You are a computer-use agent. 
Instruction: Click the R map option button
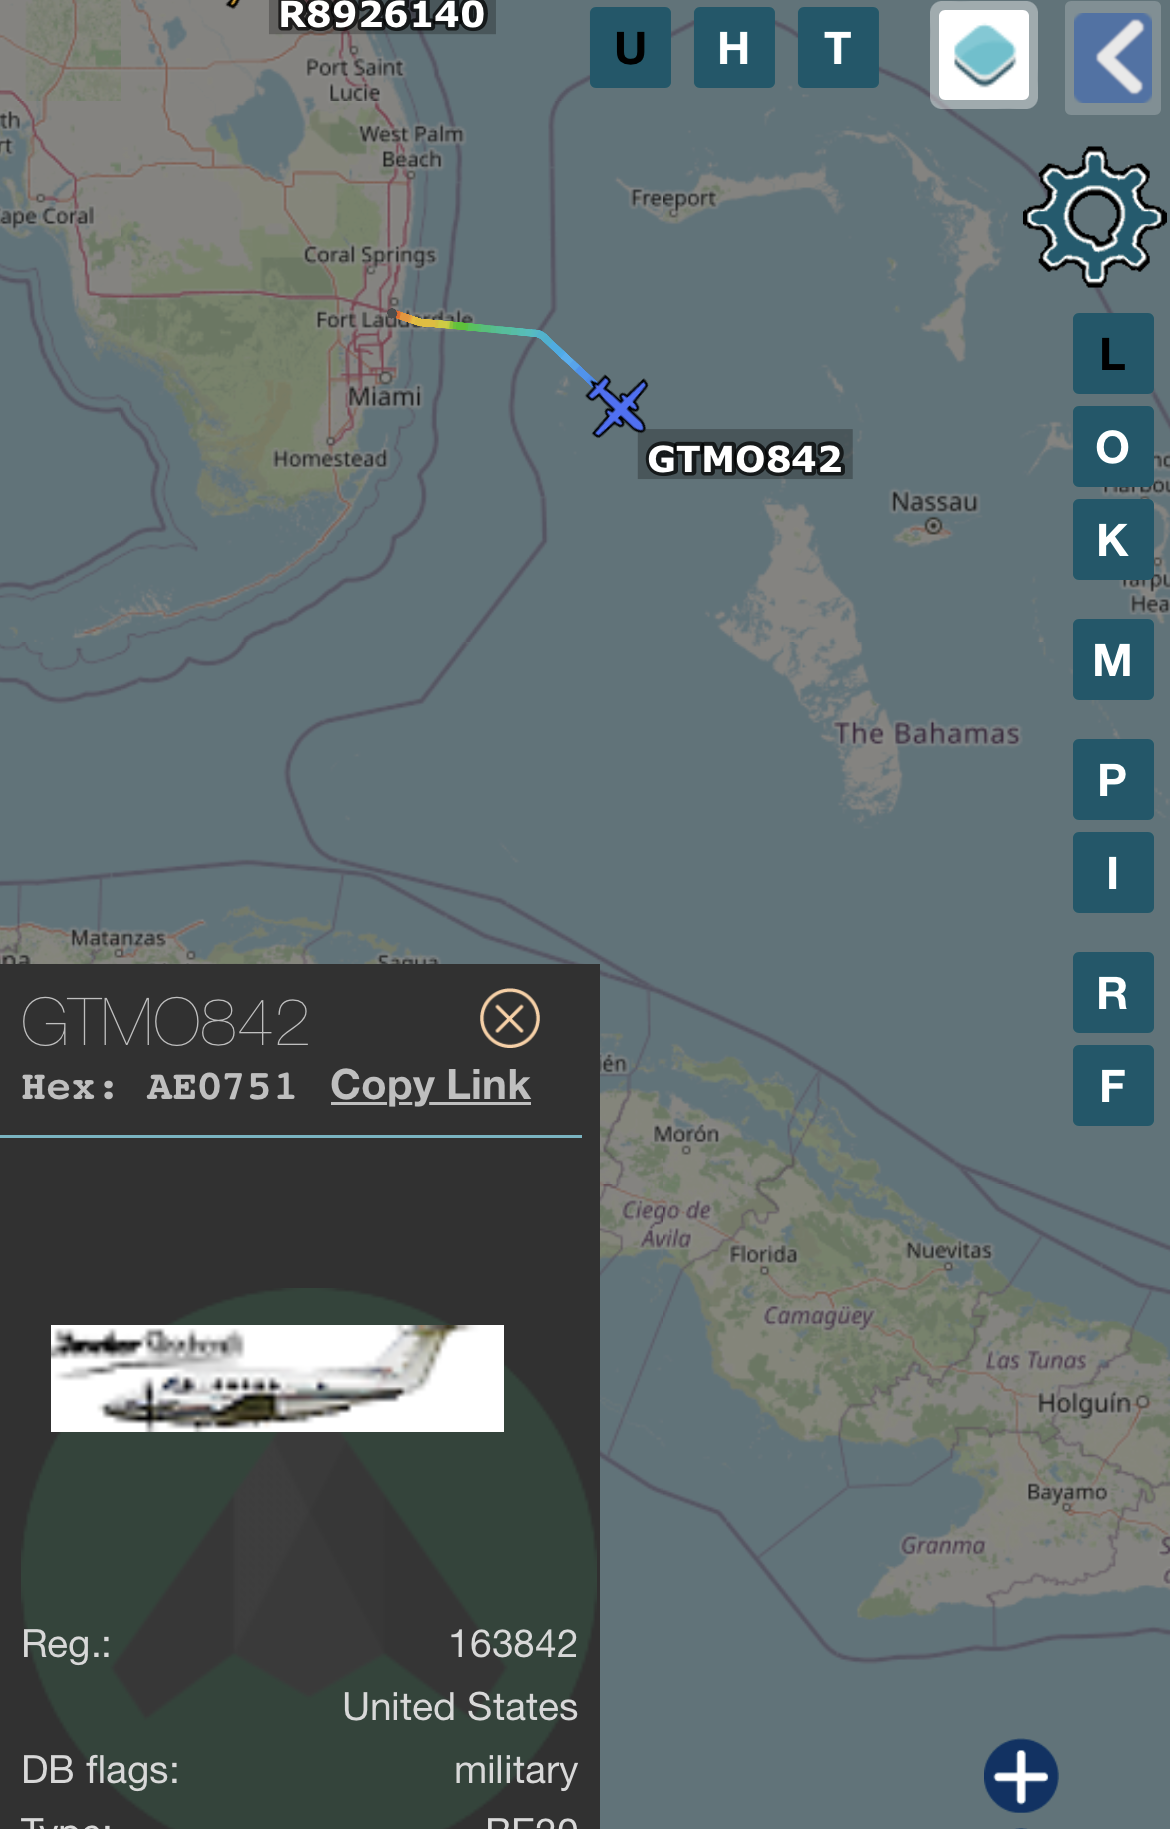coord(1113,993)
